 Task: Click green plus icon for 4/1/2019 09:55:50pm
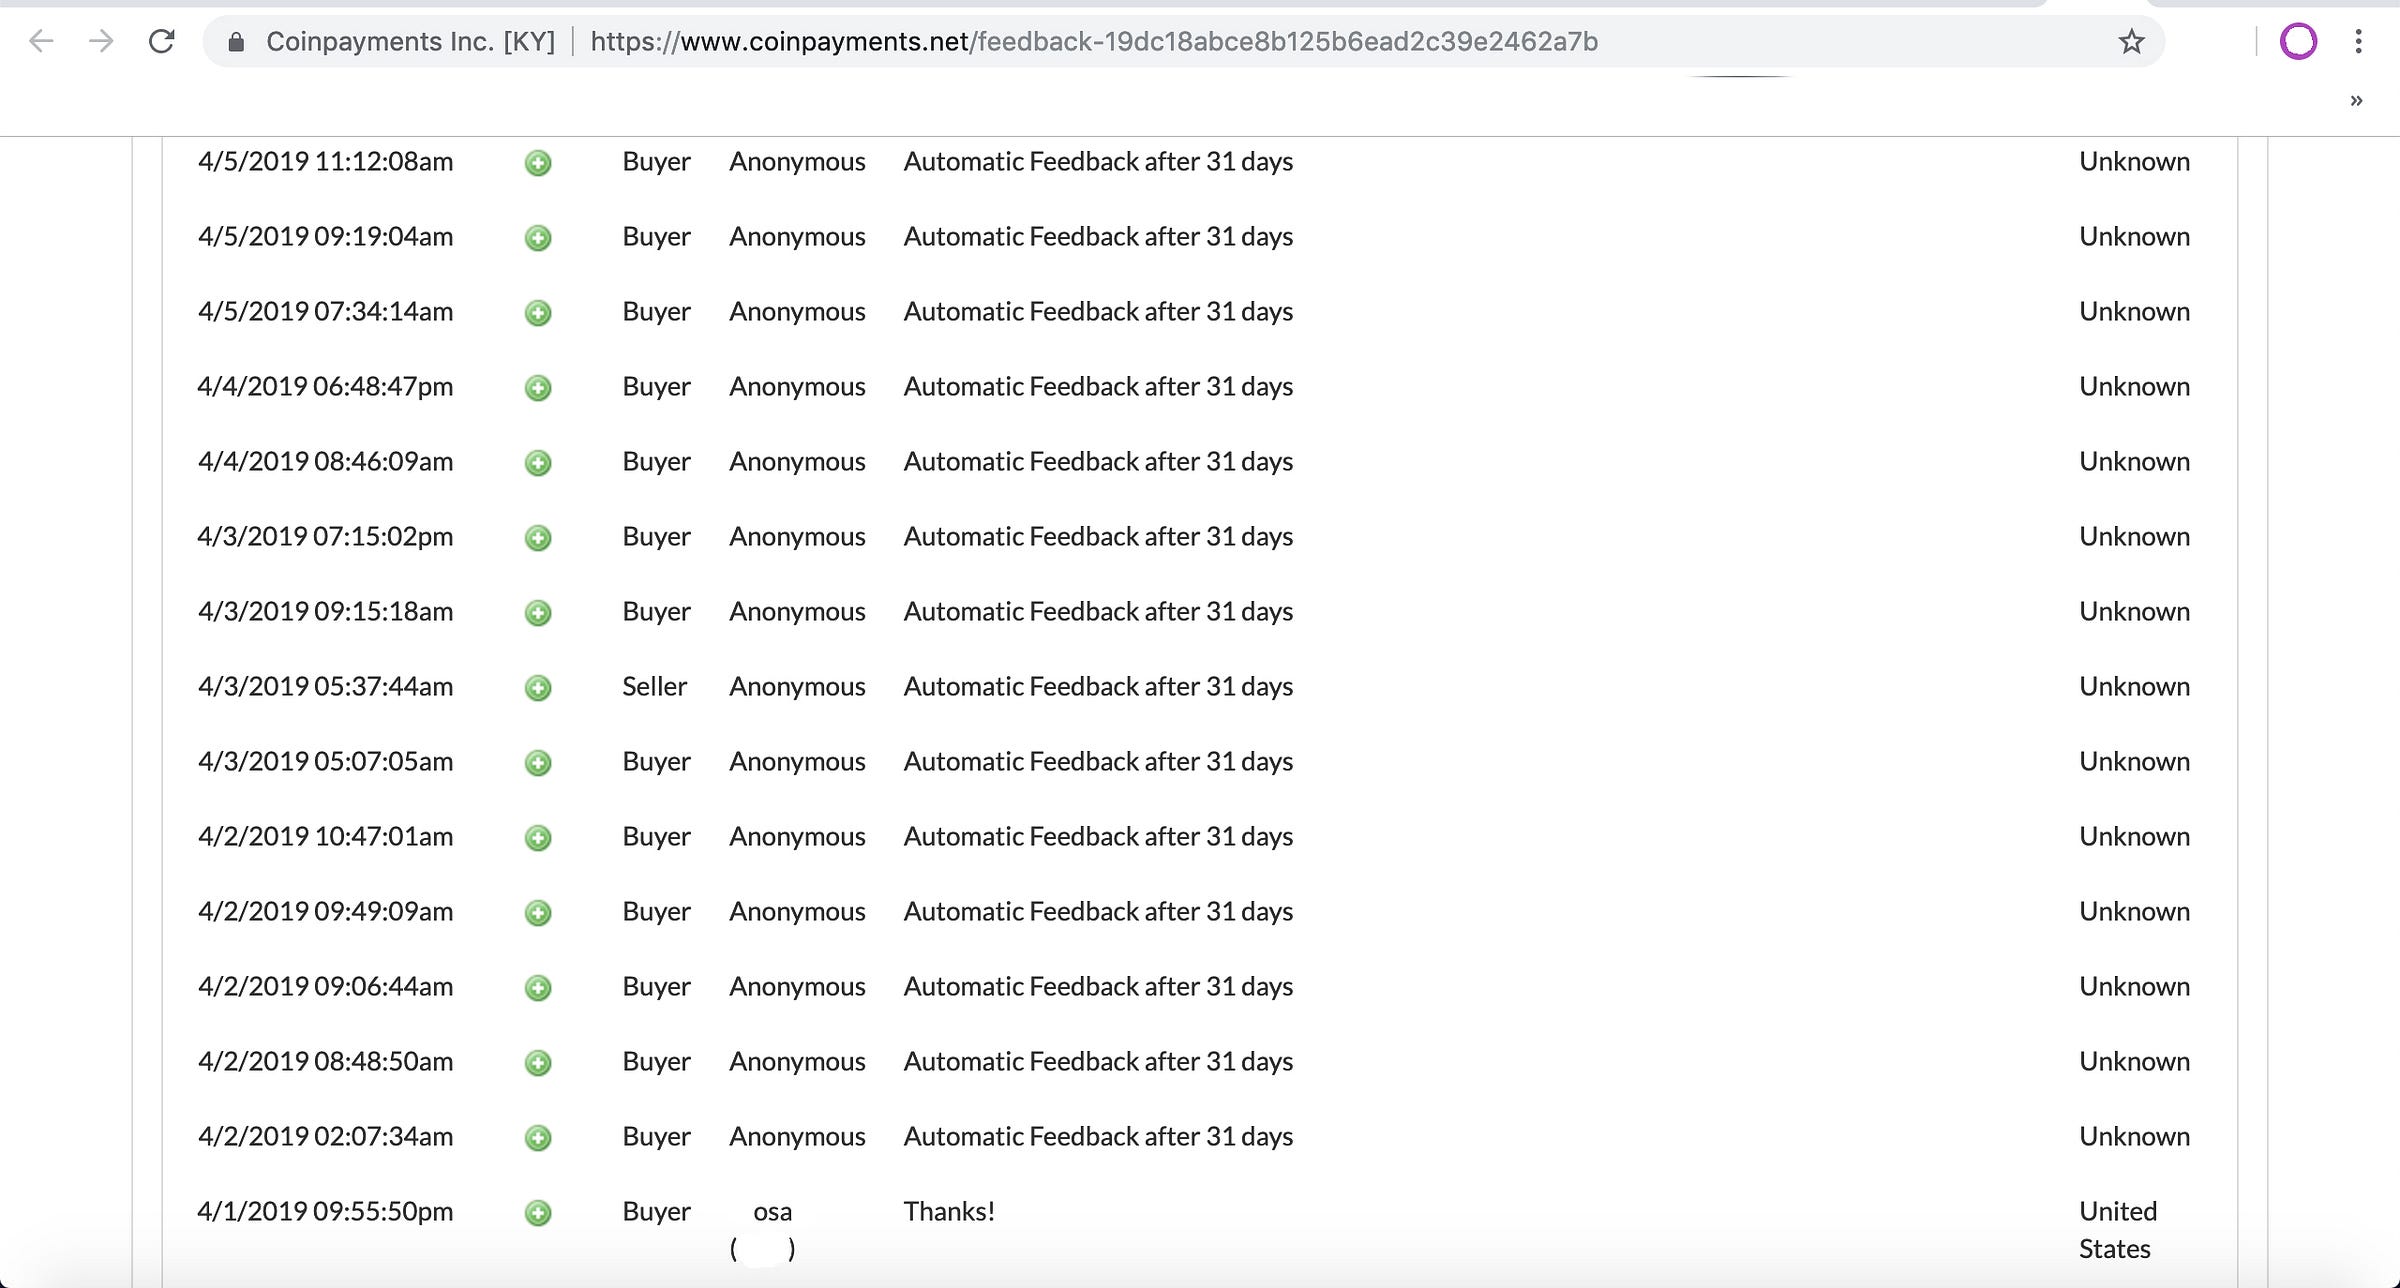pyautogui.click(x=538, y=1213)
